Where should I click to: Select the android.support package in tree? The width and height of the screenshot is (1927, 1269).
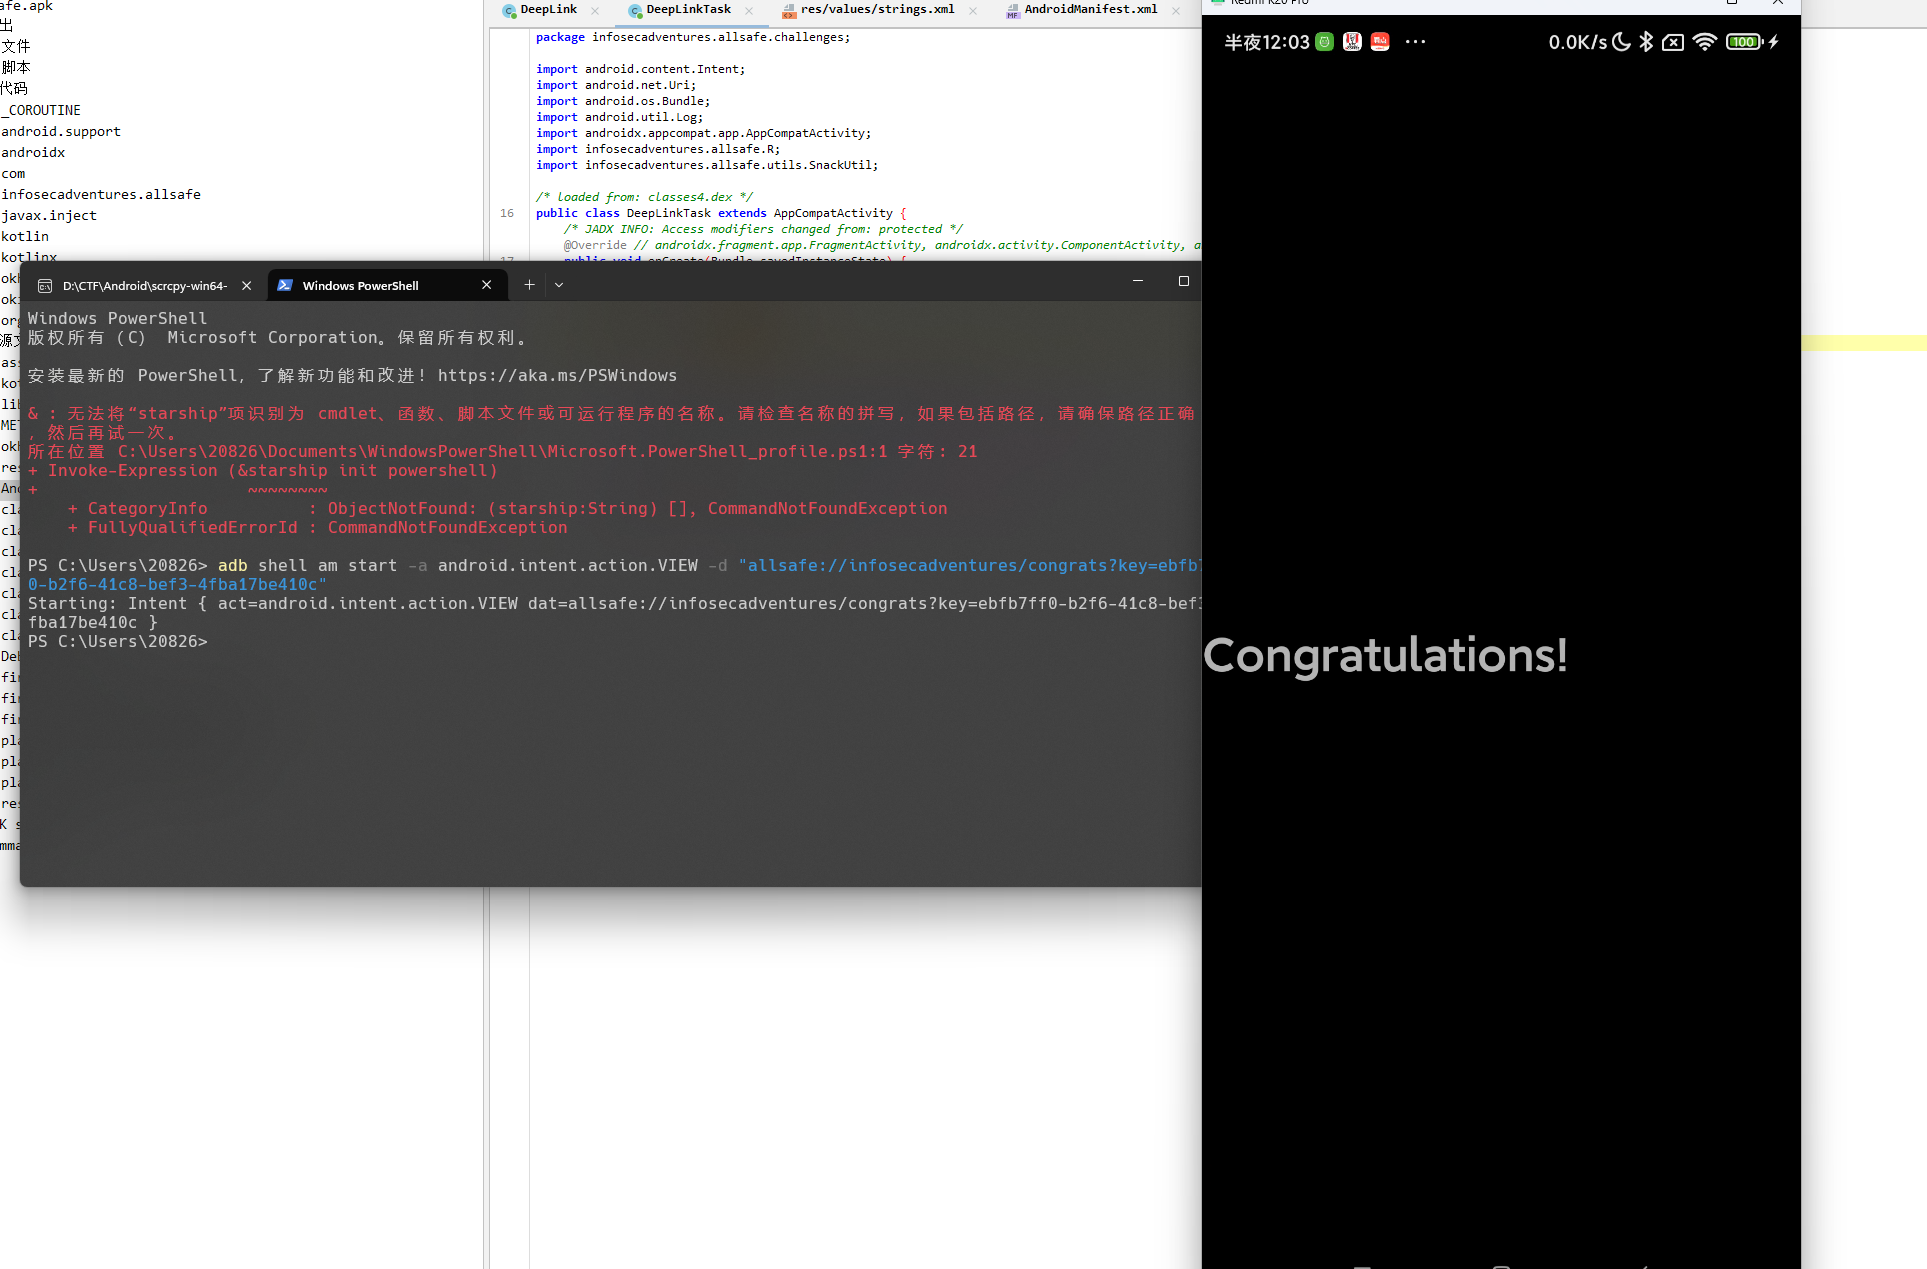tap(61, 131)
